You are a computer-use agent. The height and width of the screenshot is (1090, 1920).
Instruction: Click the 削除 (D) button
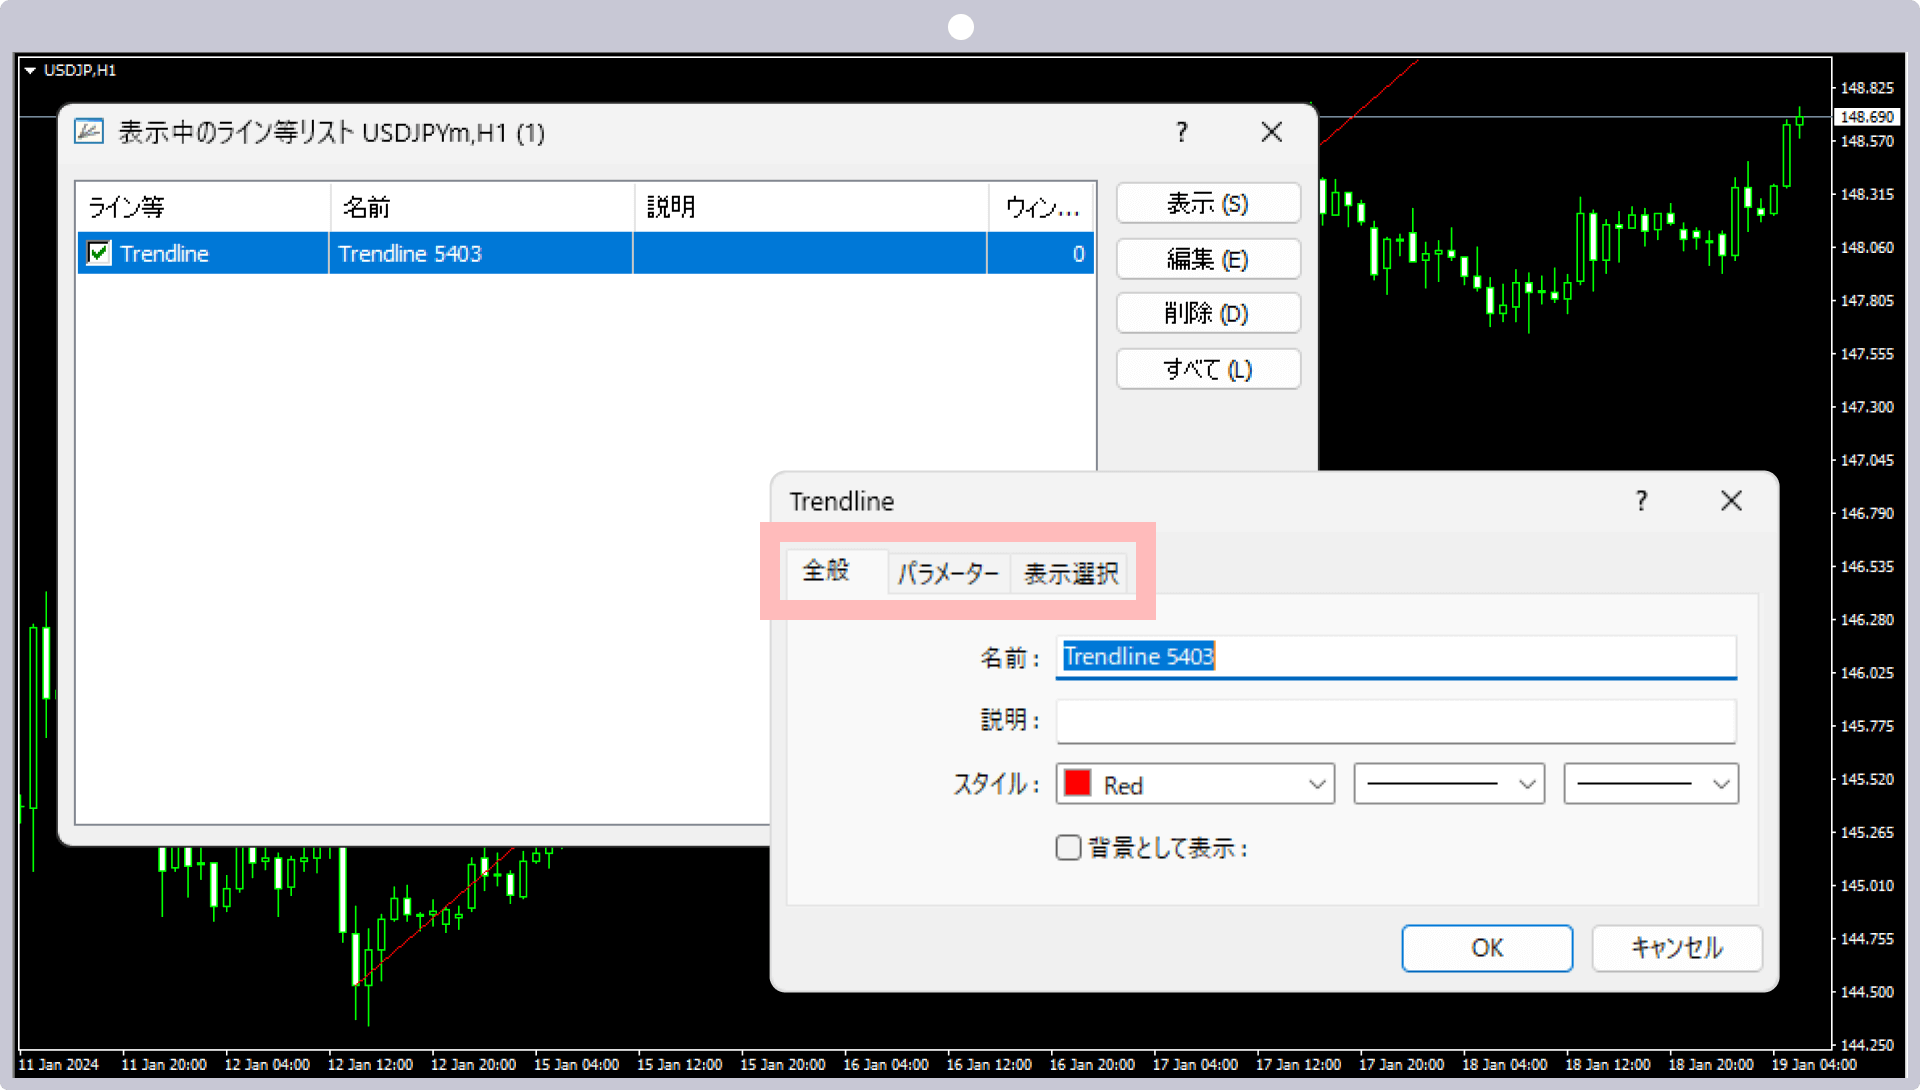point(1208,313)
